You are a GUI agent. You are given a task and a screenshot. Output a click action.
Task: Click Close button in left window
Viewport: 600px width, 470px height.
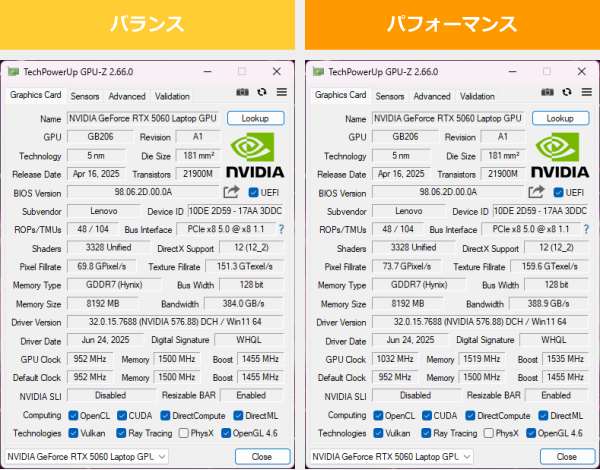262,457
